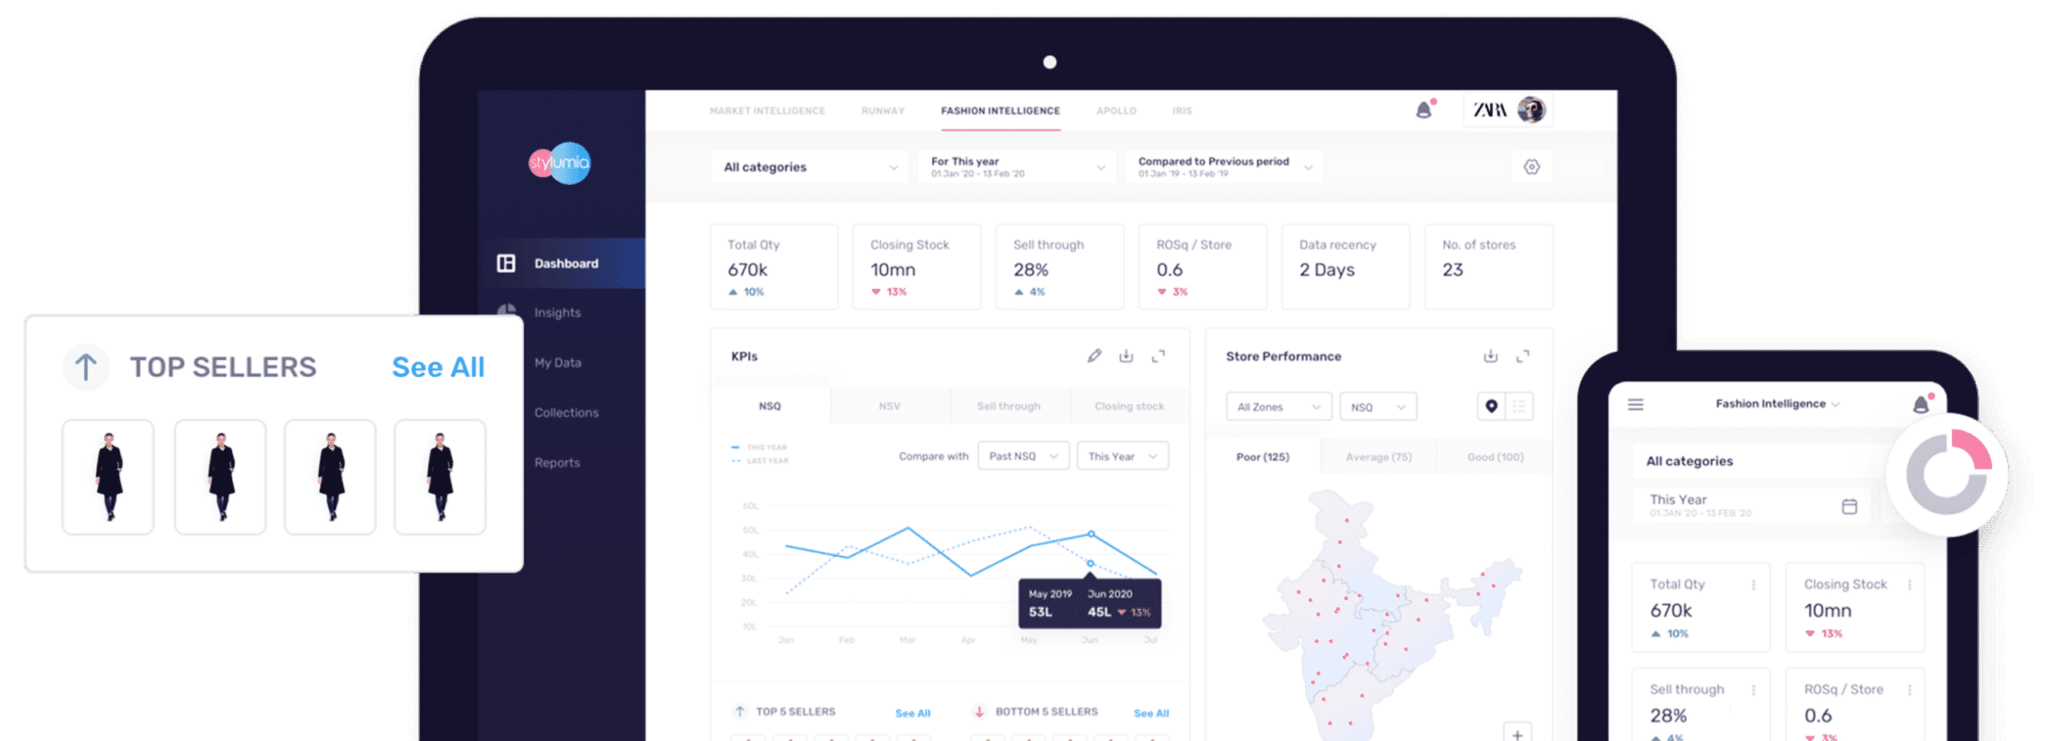The height and width of the screenshot is (741, 2048).
Task: Open the settings gear beside filters
Action: [x=1531, y=167]
